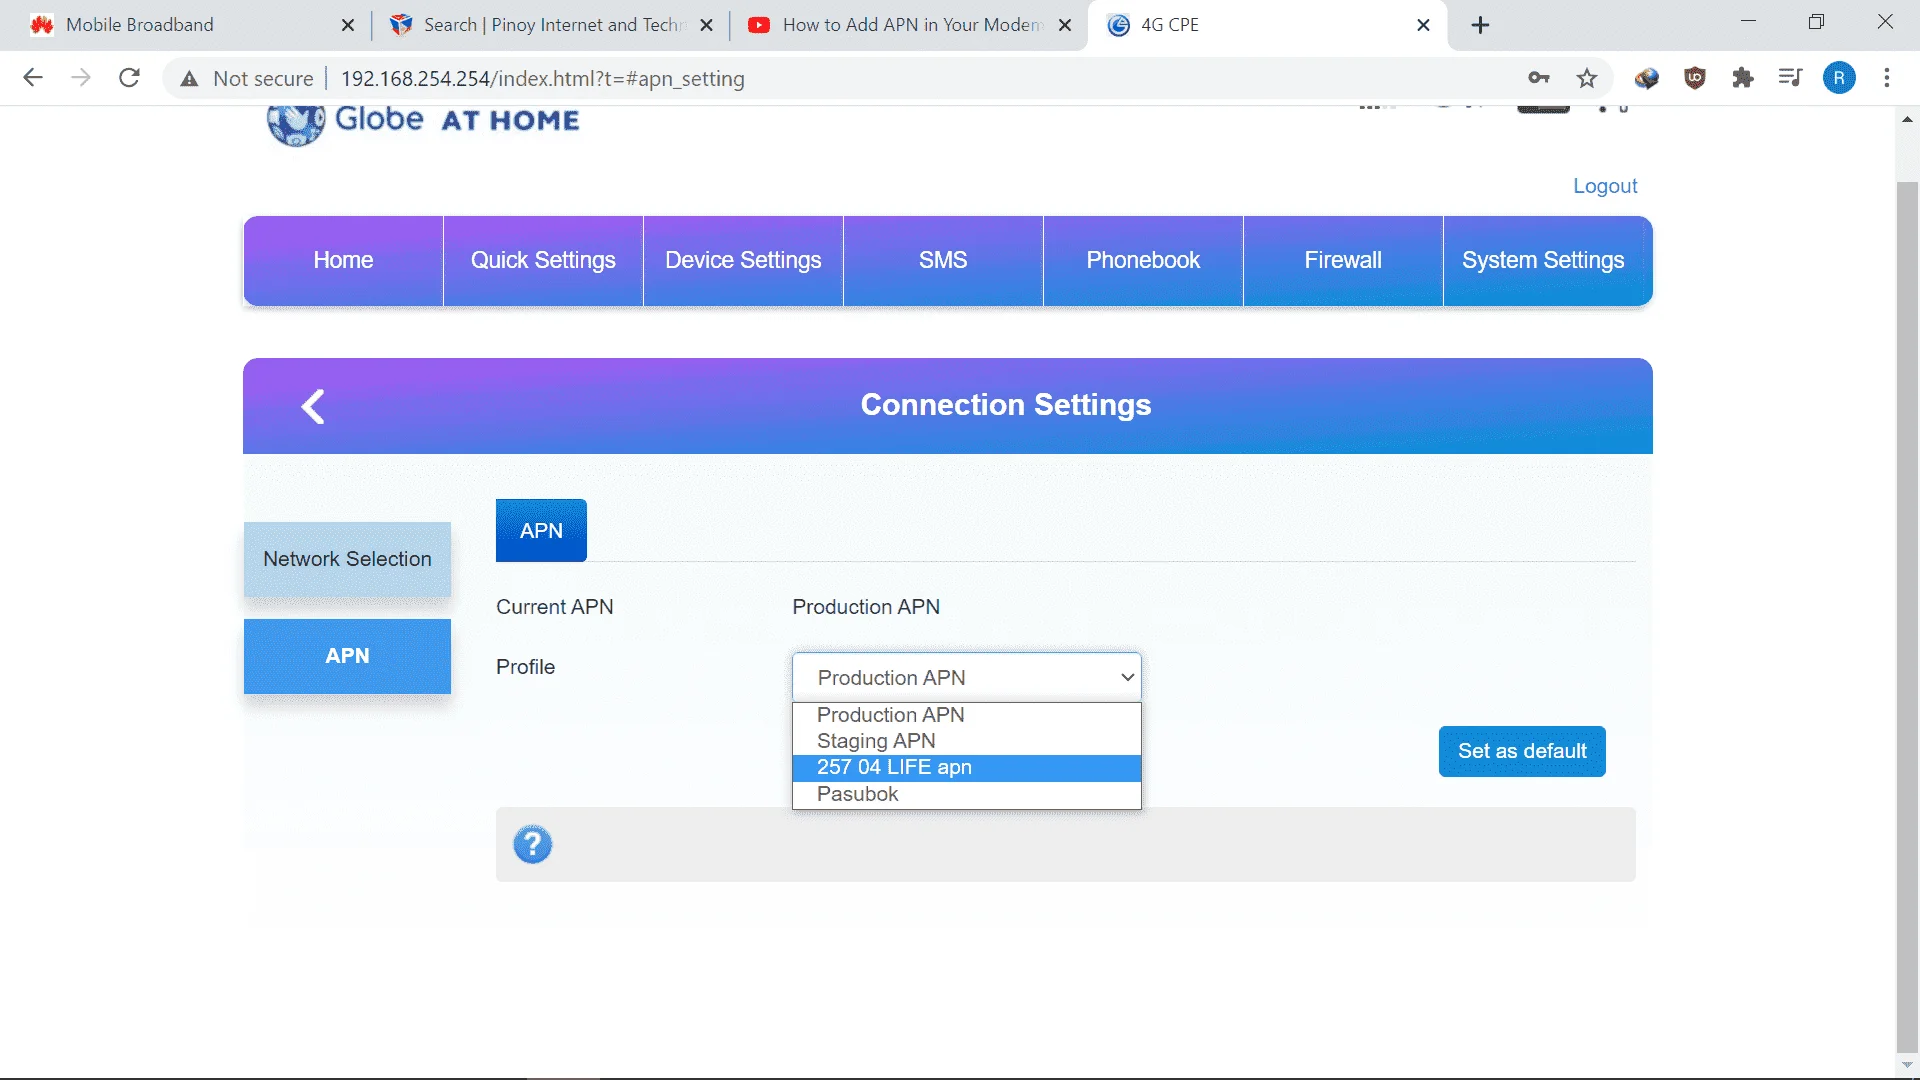Choose Production APN from the dropdown list

coord(967,715)
